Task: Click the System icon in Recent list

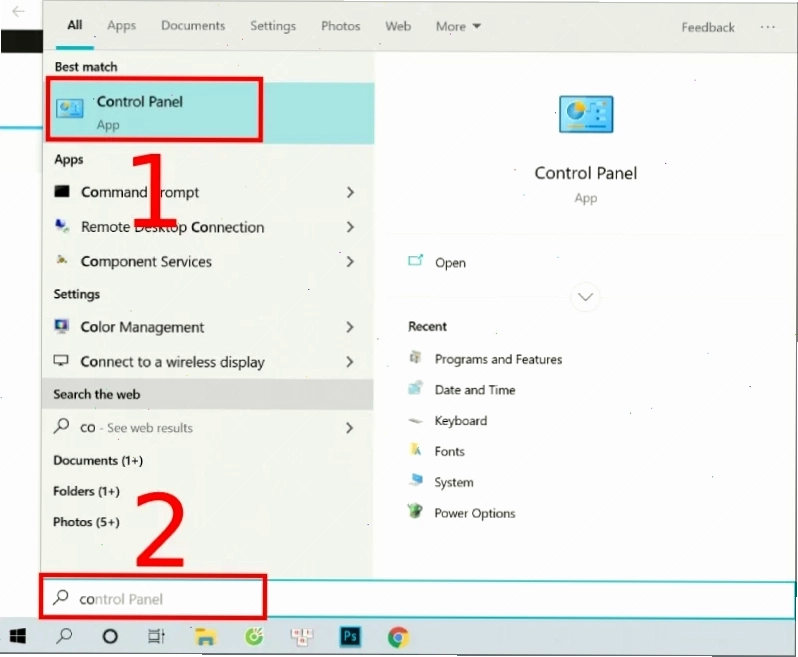Action: 416,480
